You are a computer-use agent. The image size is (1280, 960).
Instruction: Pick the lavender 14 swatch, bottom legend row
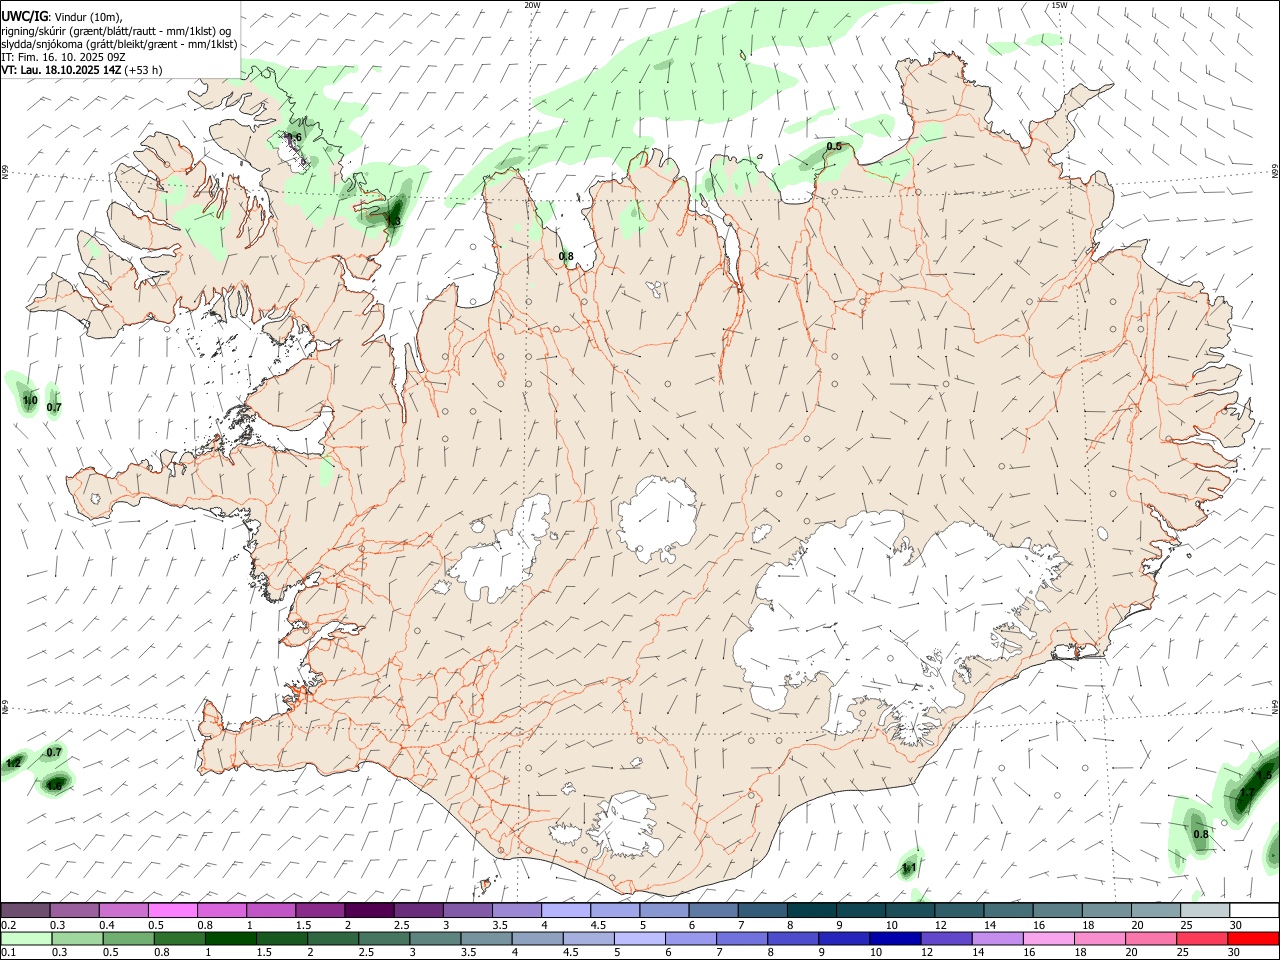coord(998,939)
